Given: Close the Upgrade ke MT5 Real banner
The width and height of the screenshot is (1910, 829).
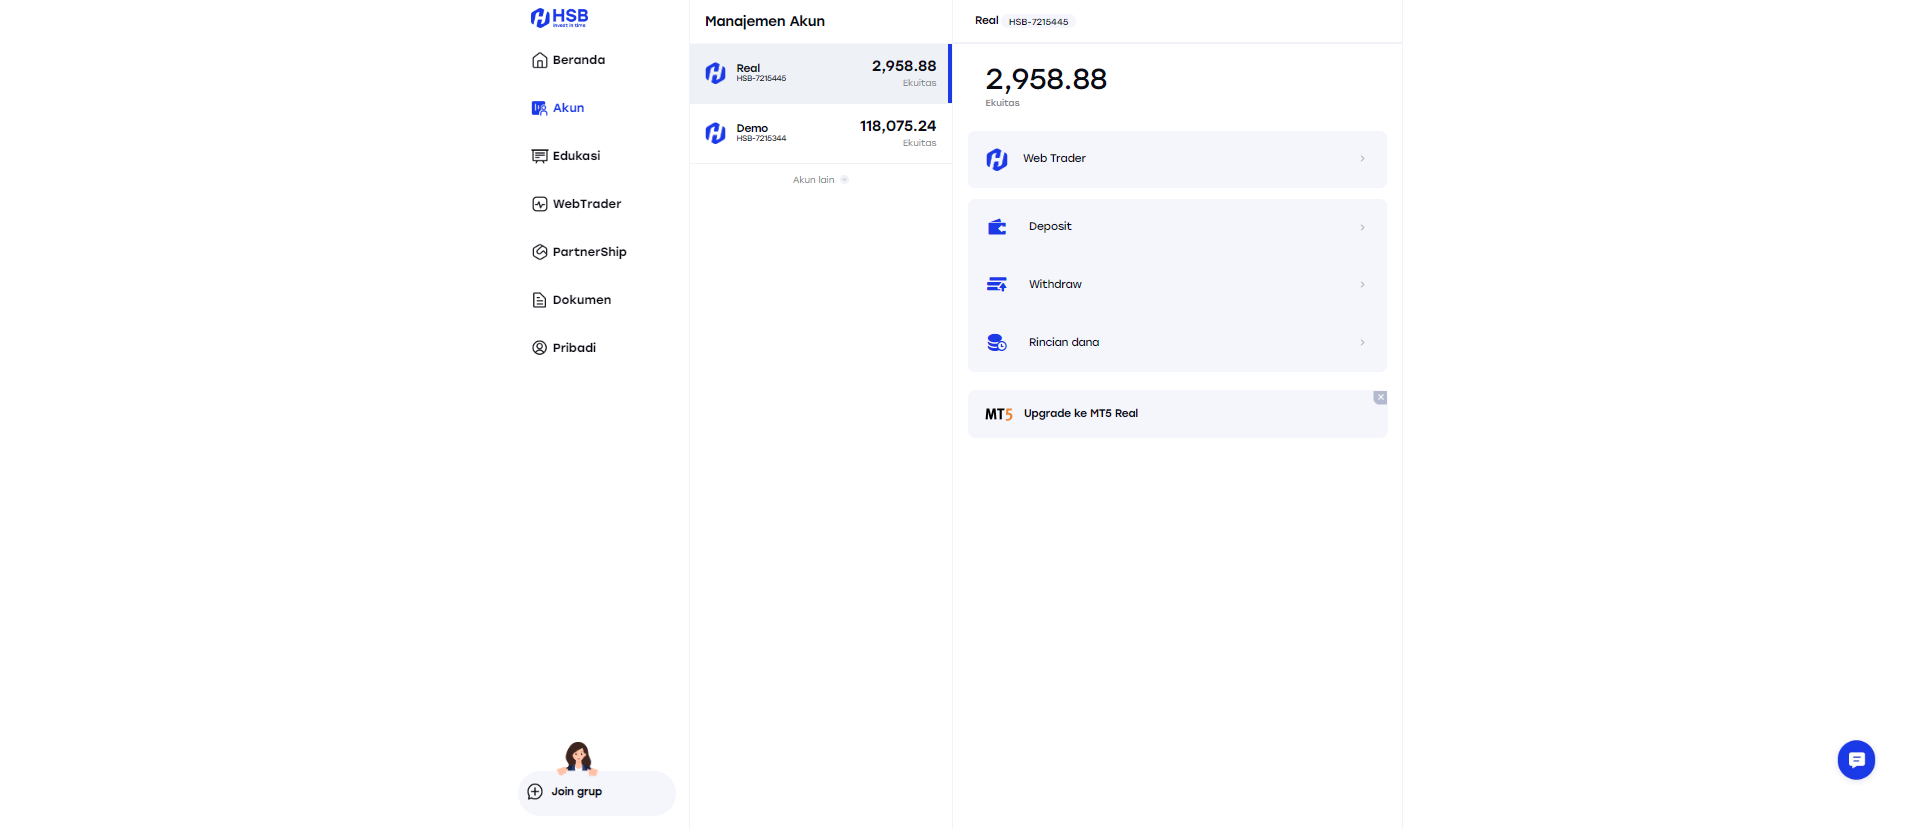Looking at the screenshot, I should coord(1380,398).
